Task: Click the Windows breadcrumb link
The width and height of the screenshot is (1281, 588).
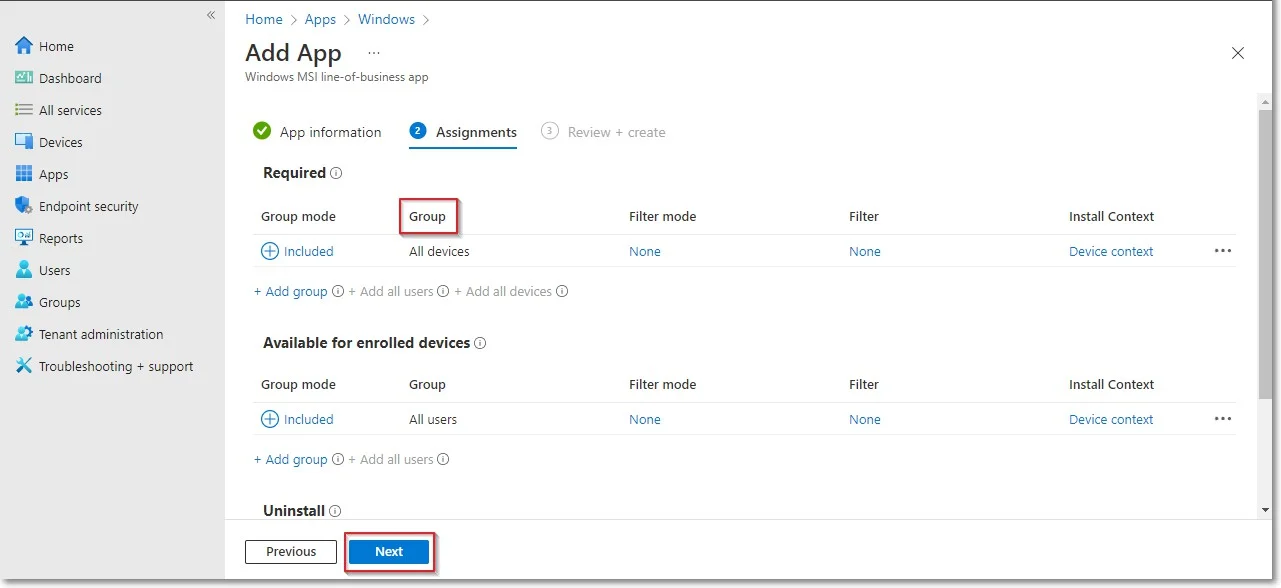Action: coord(387,19)
